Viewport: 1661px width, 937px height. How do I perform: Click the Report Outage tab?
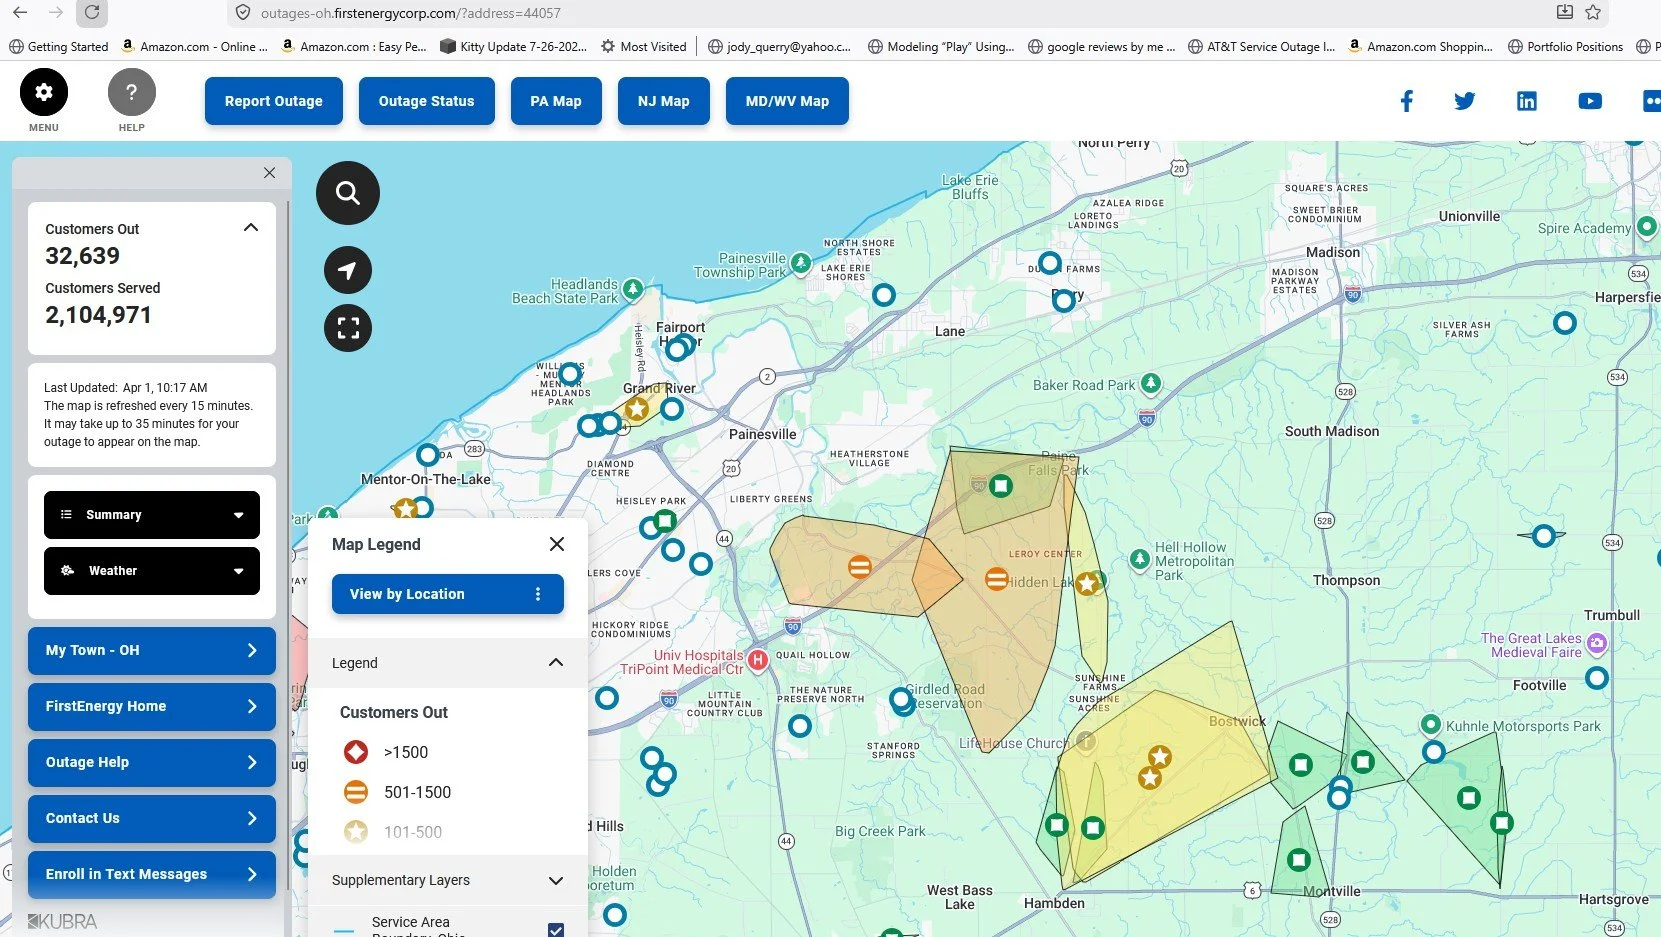pyautogui.click(x=274, y=101)
